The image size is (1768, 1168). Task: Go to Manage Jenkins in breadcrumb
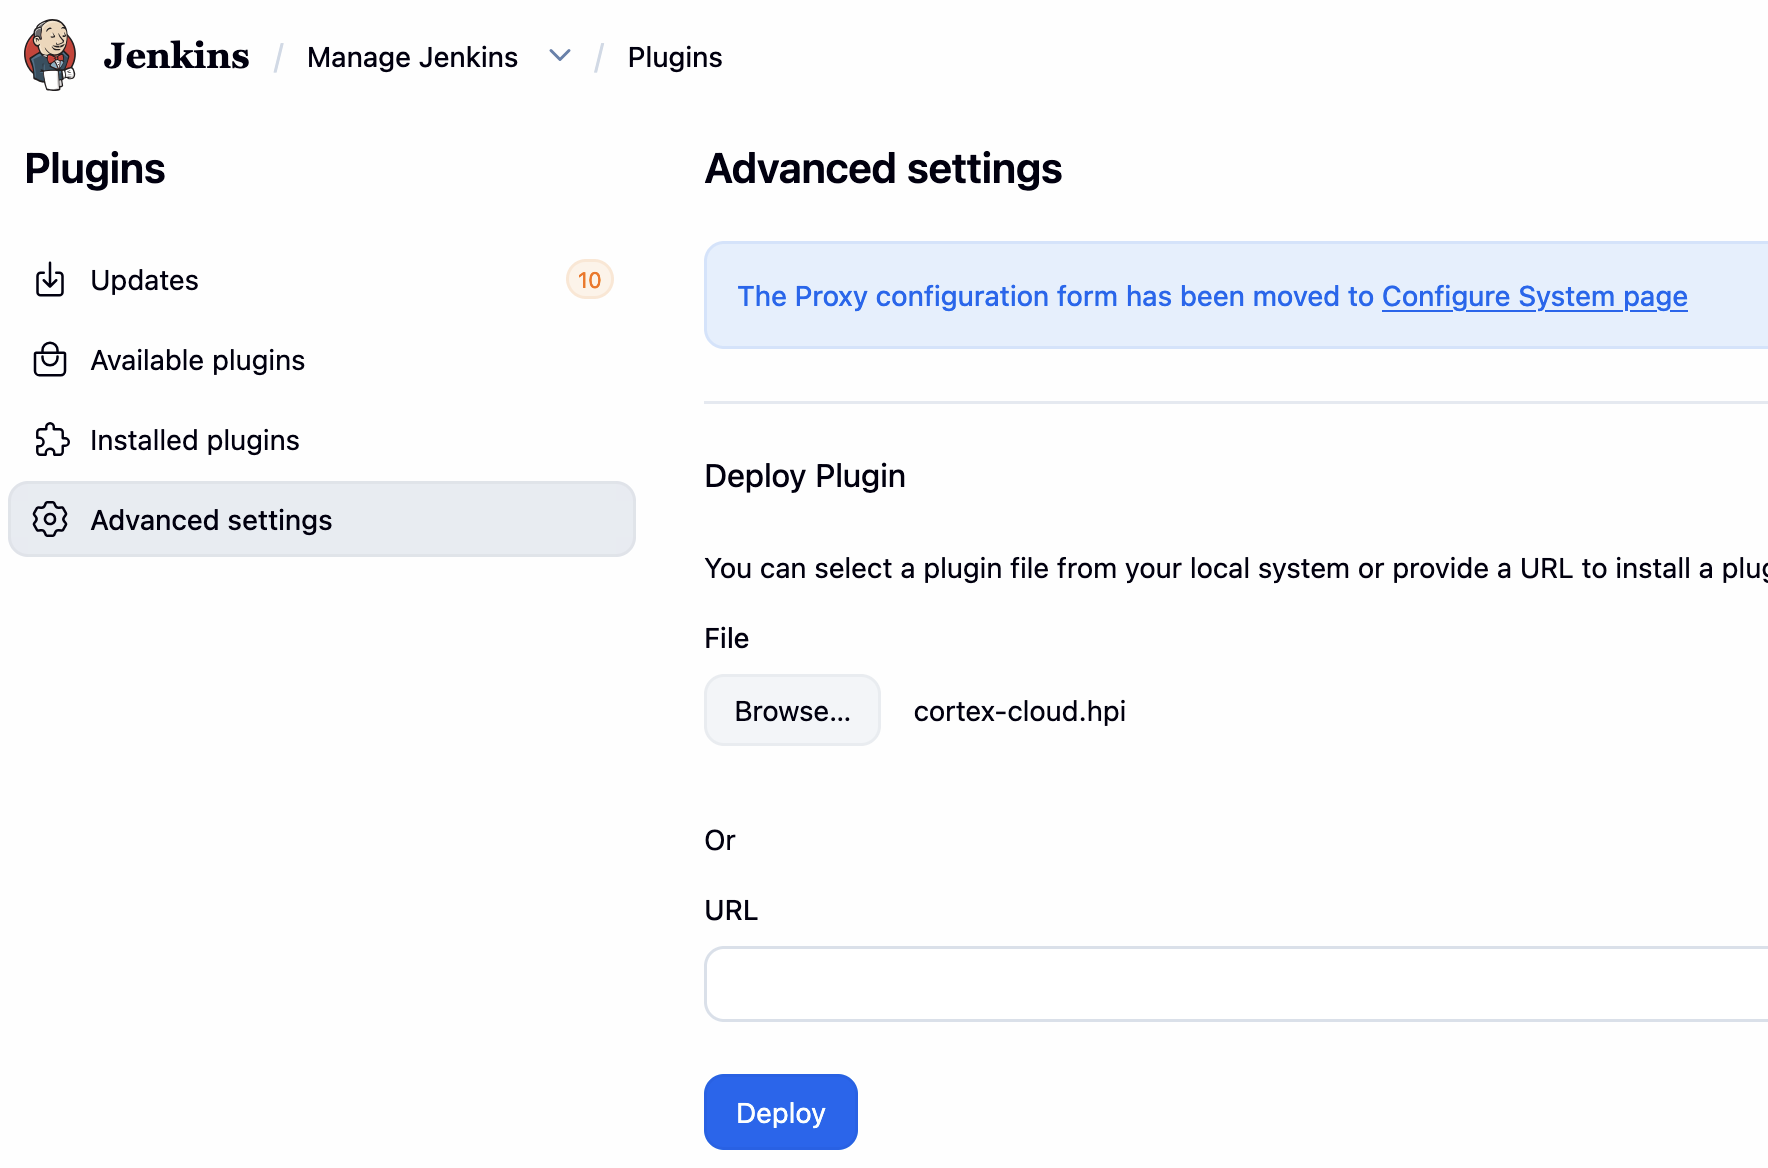[x=412, y=57]
